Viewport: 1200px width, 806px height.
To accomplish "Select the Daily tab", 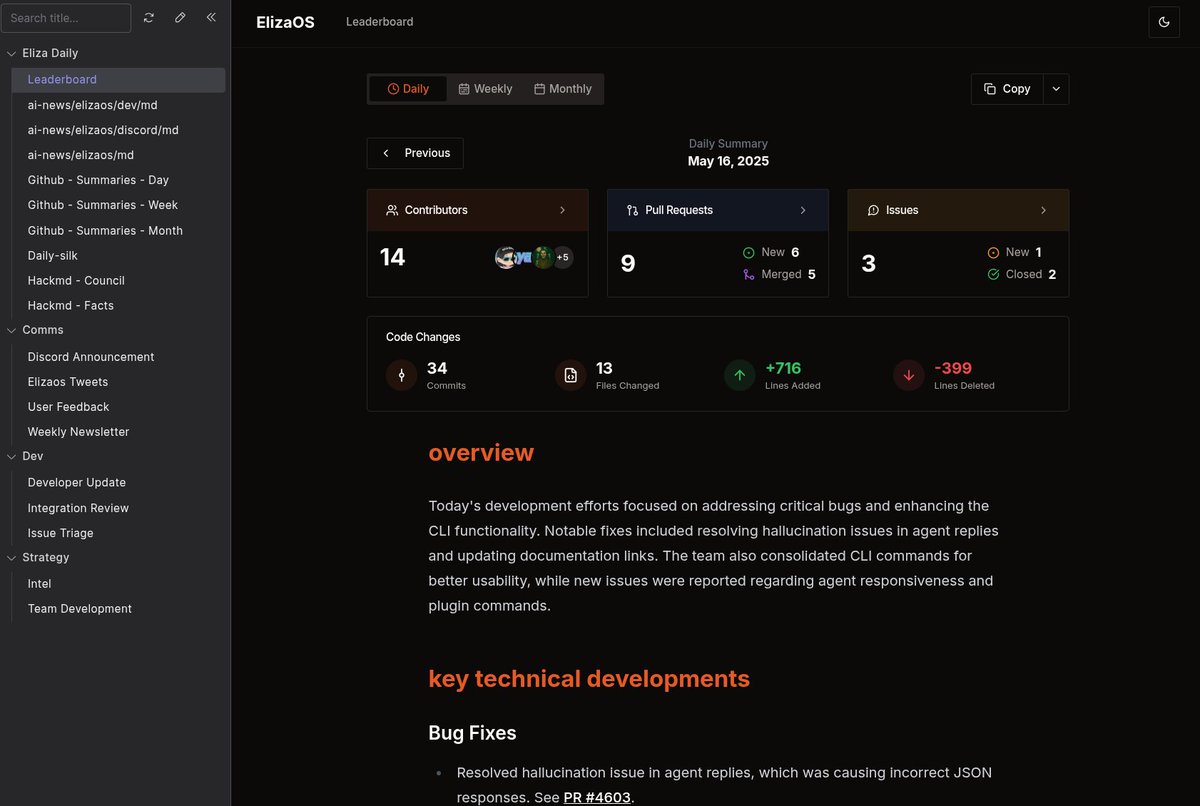I will [408, 89].
